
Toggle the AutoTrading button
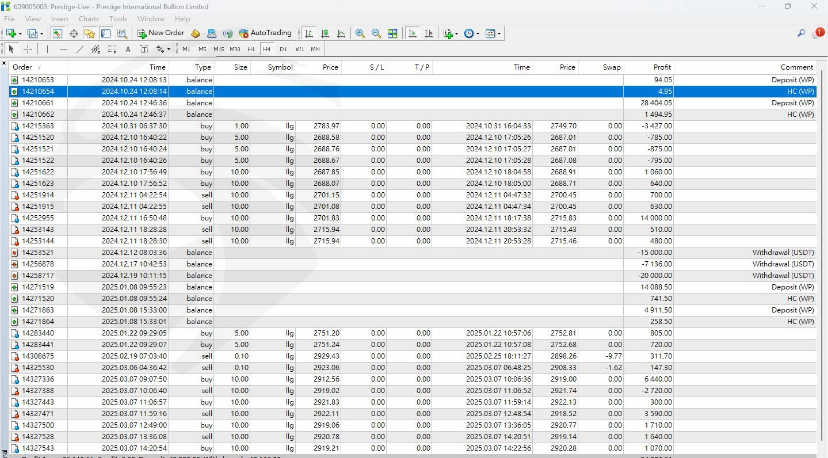[264, 33]
